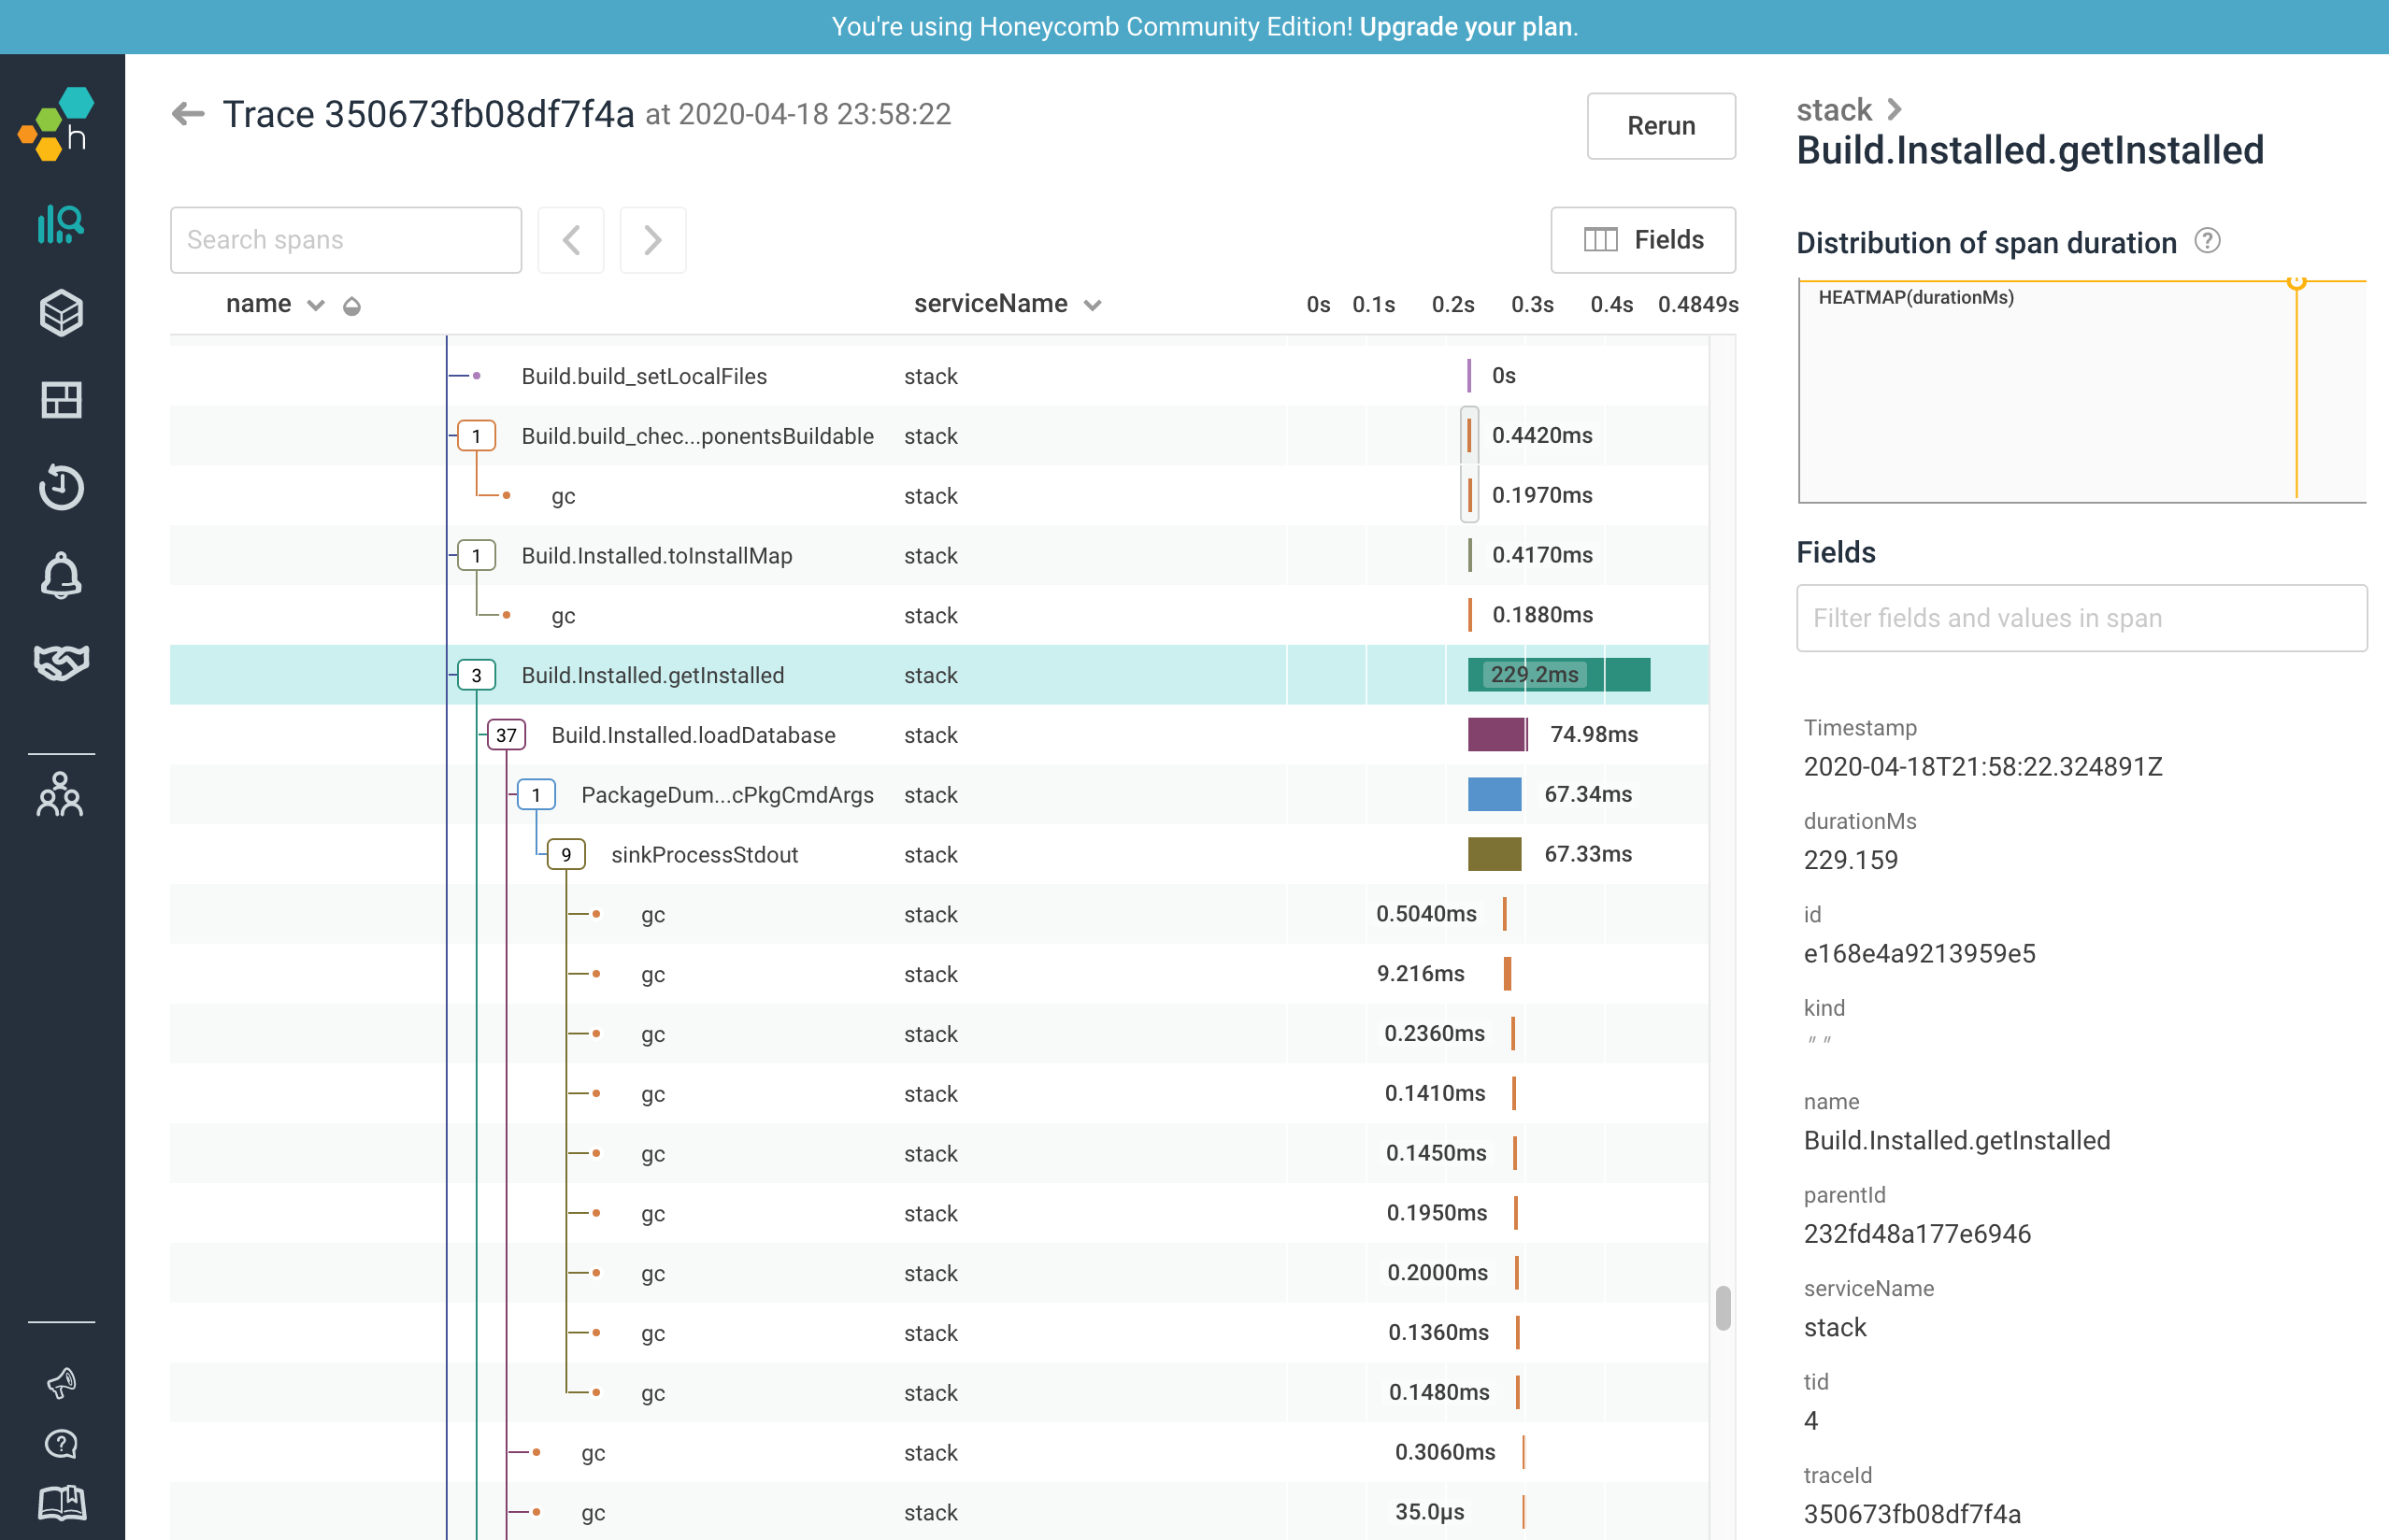Collapse the sinkProcessStdout 9 children node
Viewport: 2389px width, 1540px height.
tap(566, 855)
